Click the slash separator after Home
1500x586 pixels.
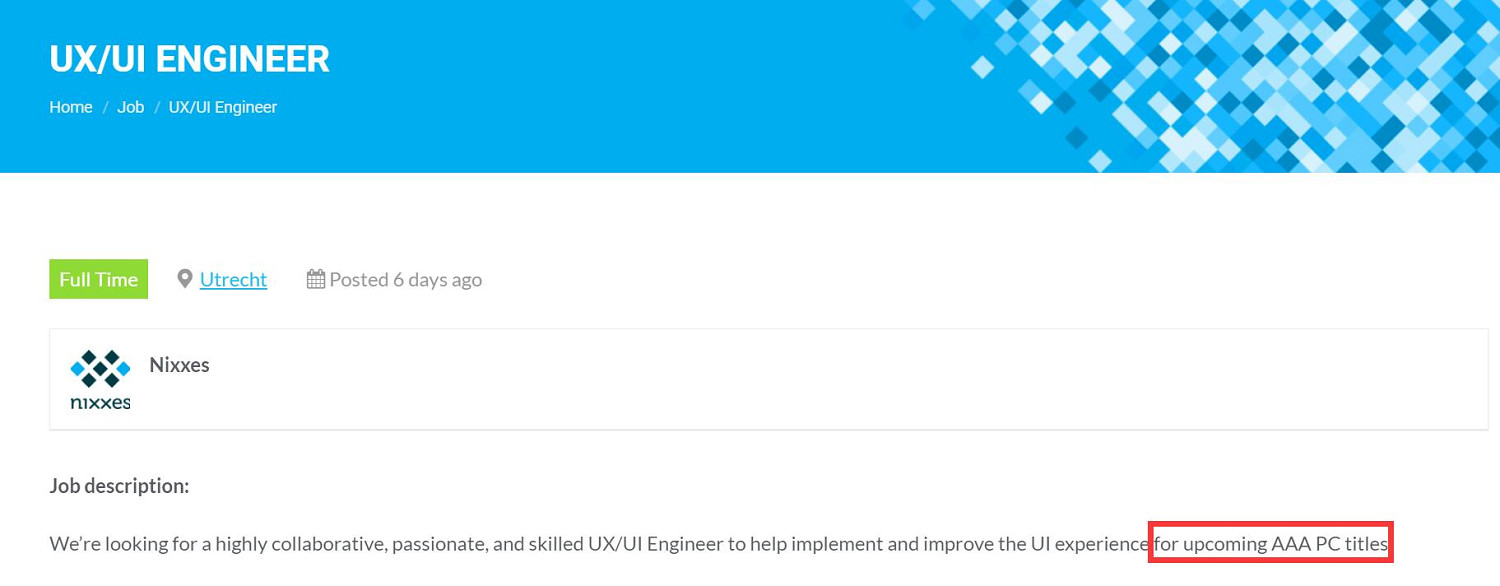click(105, 107)
